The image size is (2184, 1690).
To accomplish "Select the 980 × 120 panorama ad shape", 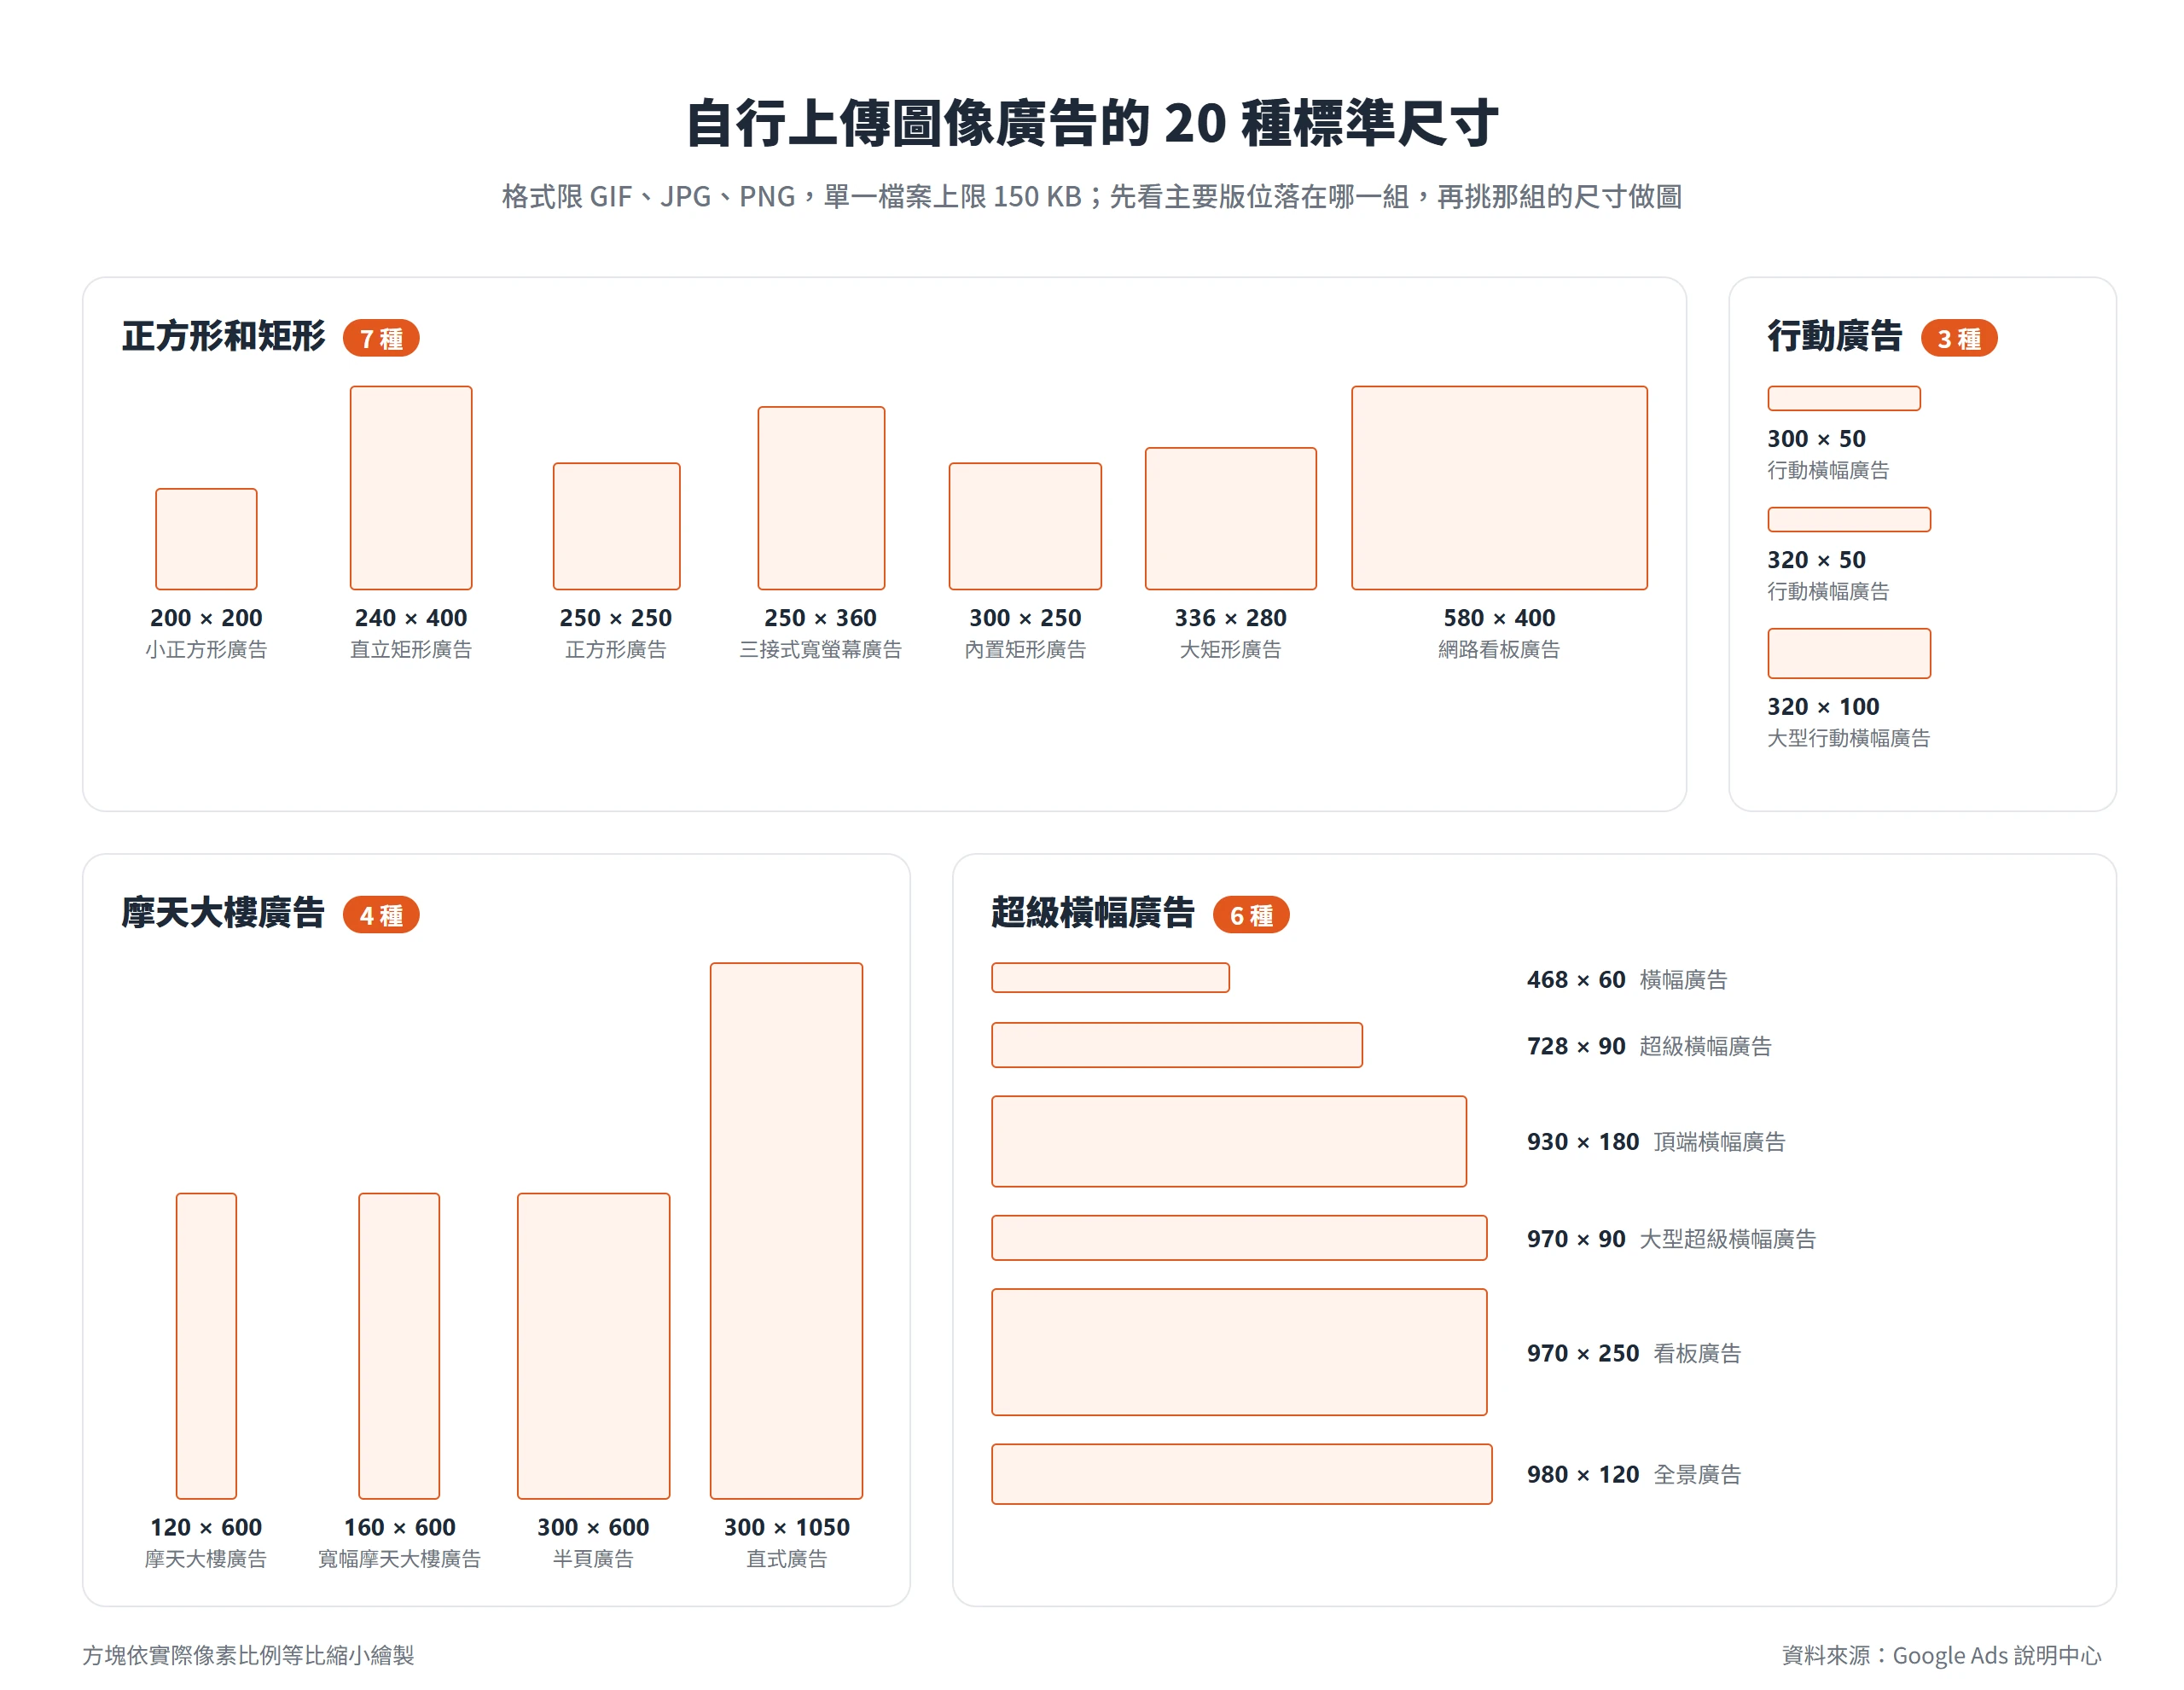I will pos(1242,1473).
